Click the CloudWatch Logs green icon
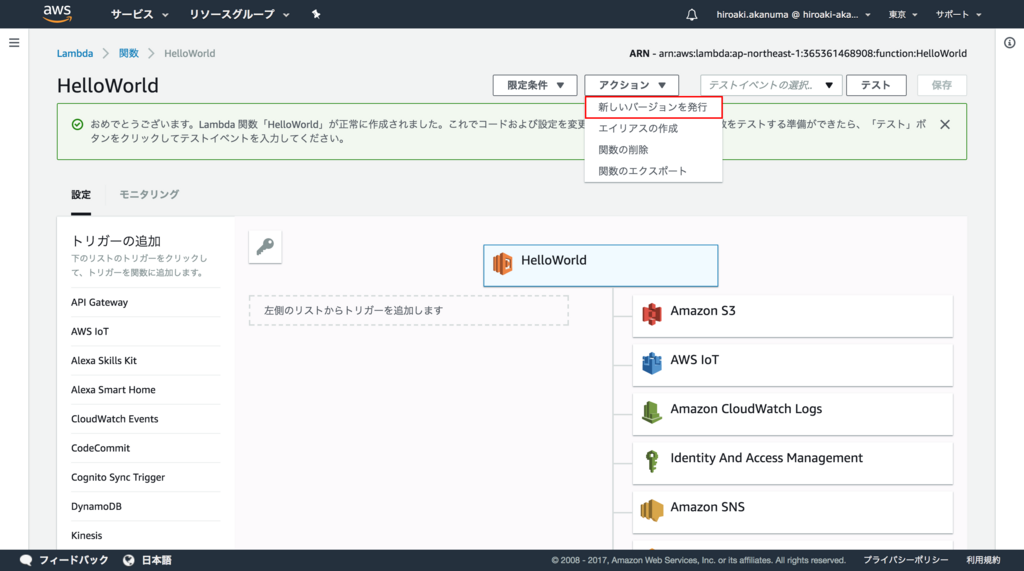This screenshot has width=1024, height=571. [651, 412]
